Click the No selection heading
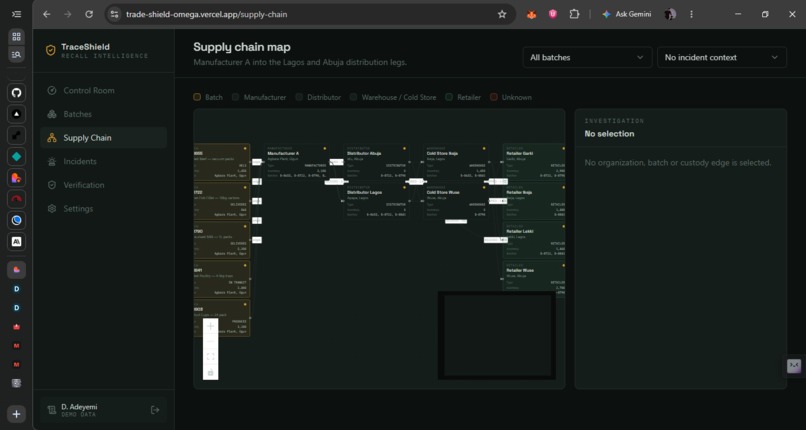 [609, 134]
